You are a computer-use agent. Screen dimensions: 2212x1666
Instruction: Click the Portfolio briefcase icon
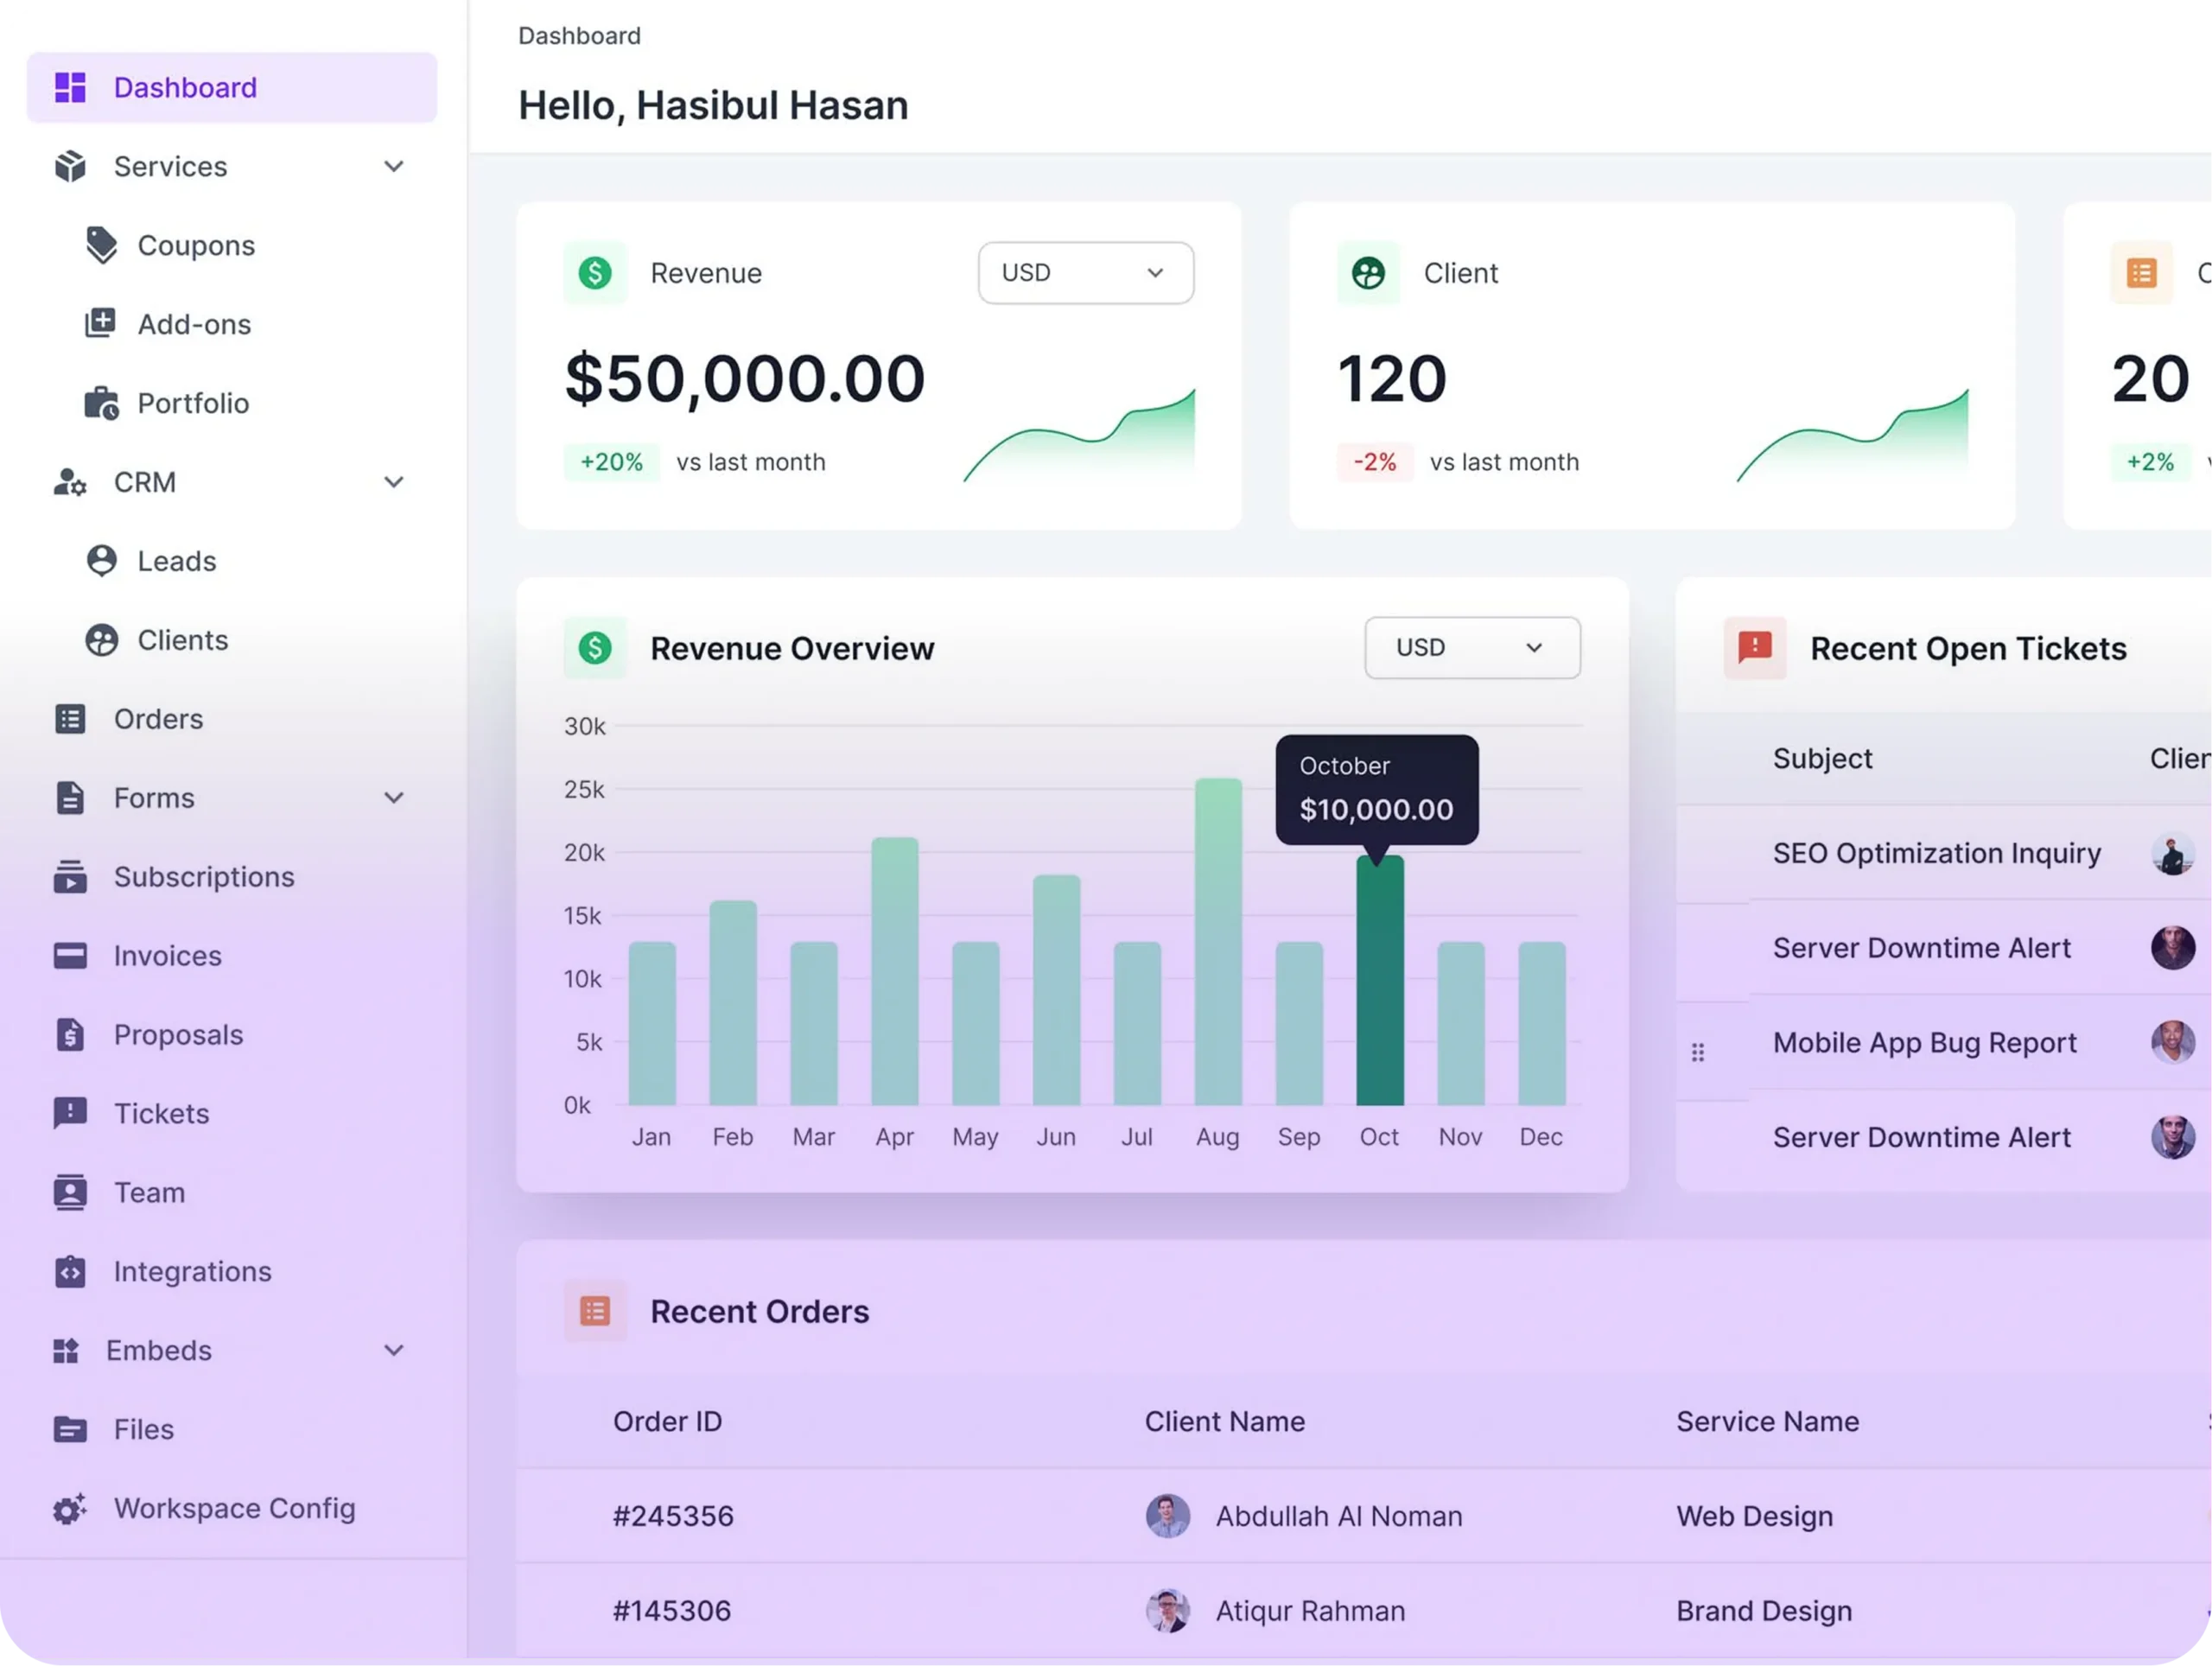pyautogui.click(x=101, y=403)
